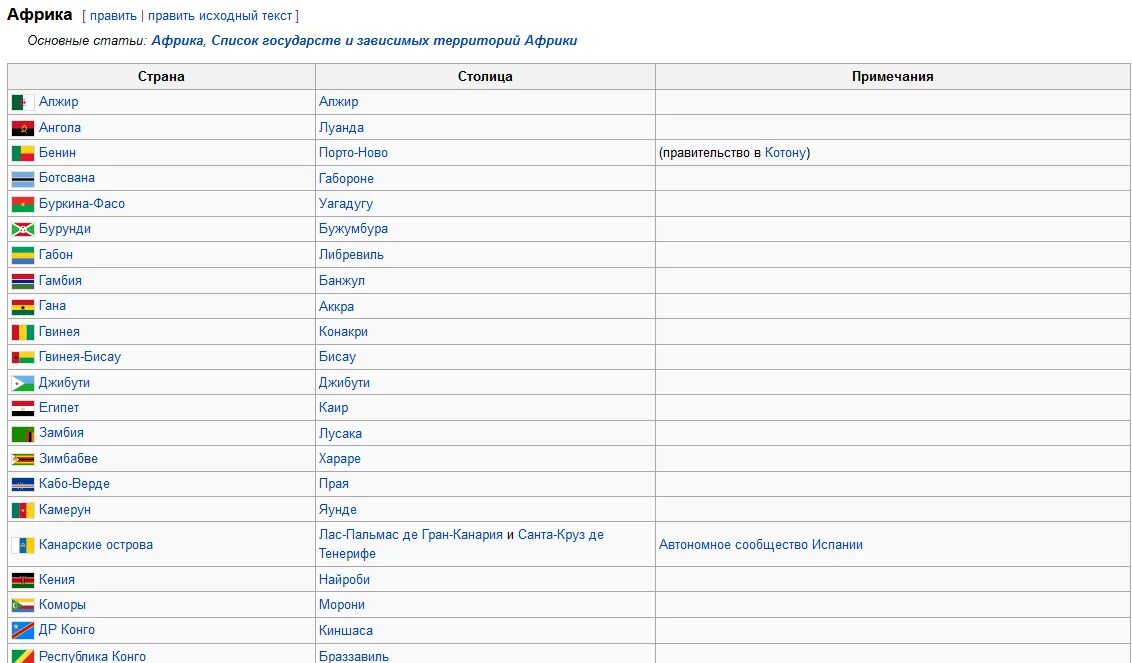
Task: Open 'Список государств и зависимых территорий Африки'
Action: 394,40
